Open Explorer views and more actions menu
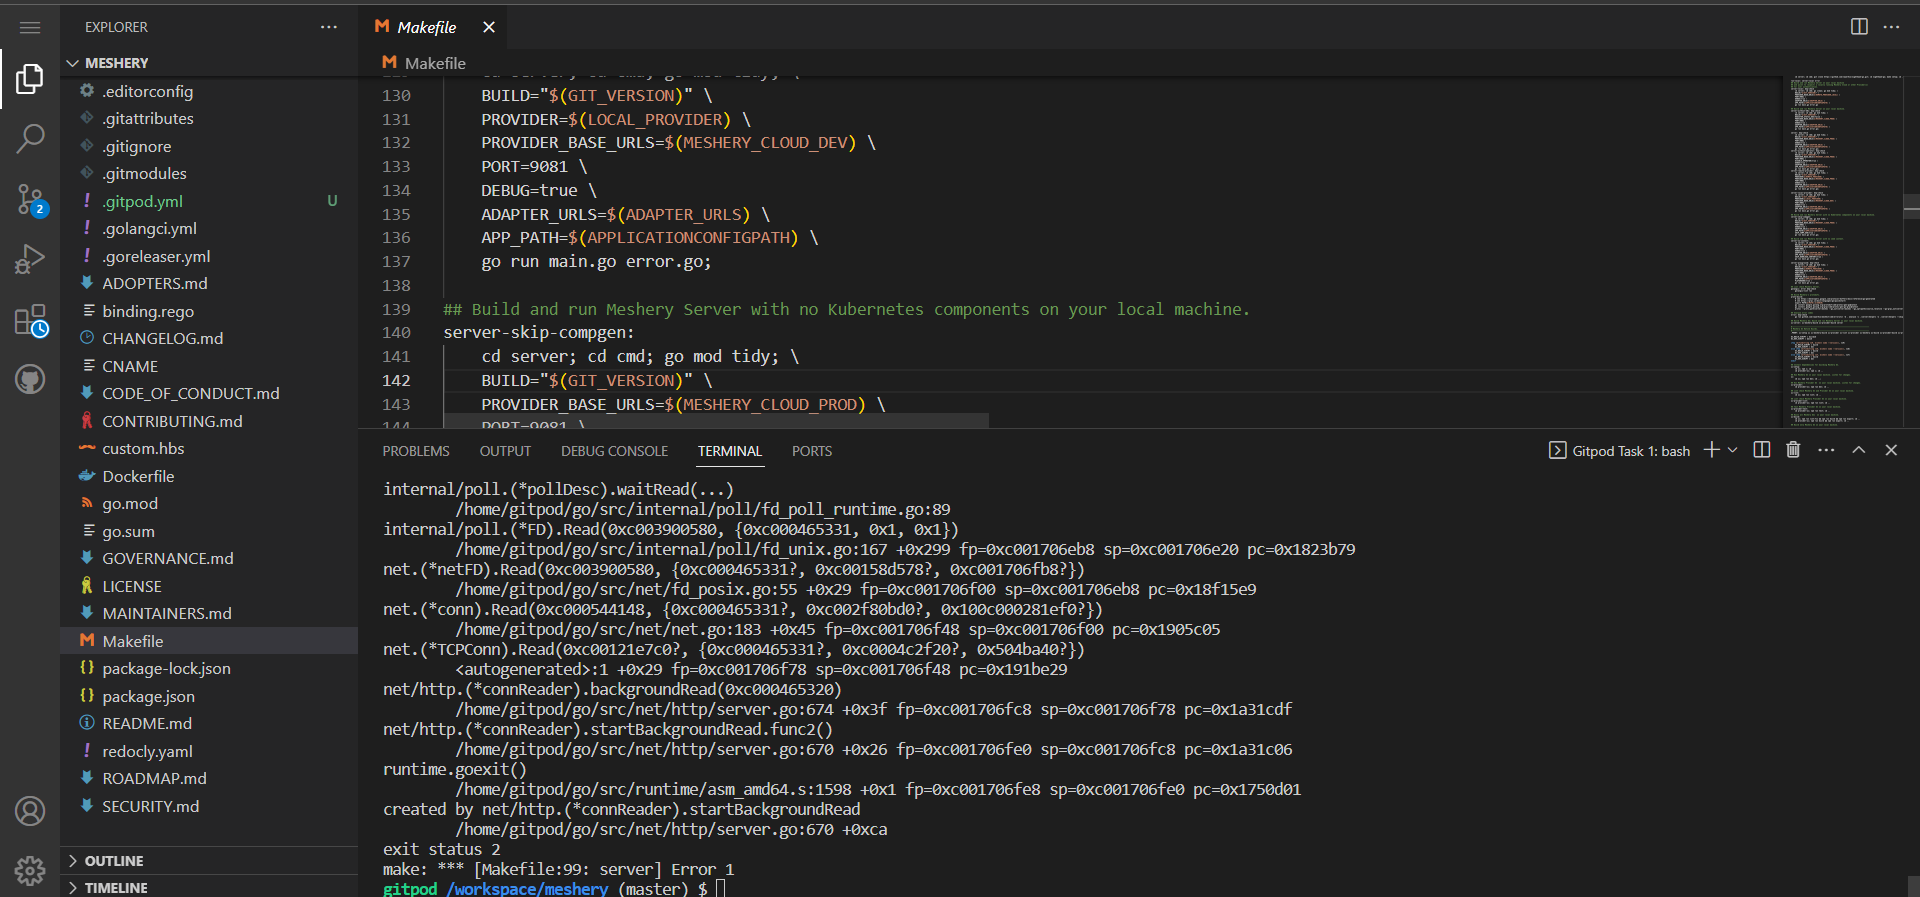 click(329, 27)
